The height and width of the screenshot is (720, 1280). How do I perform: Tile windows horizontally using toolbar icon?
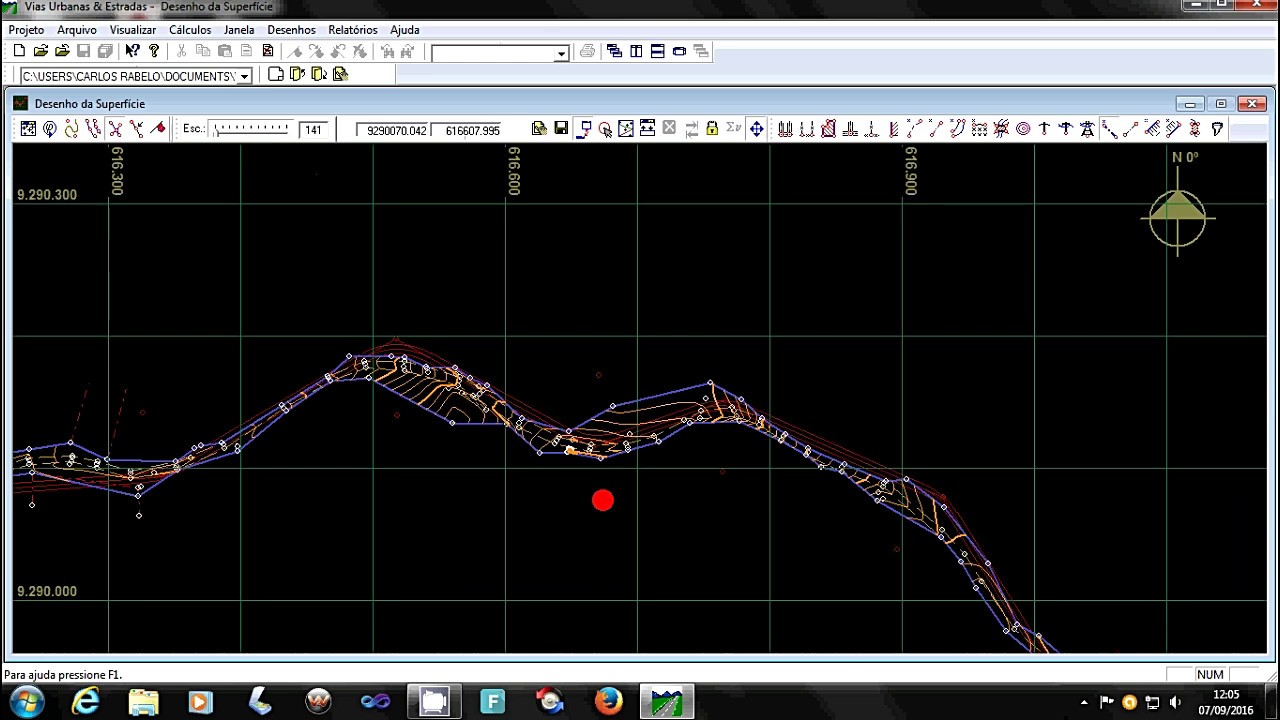658,52
